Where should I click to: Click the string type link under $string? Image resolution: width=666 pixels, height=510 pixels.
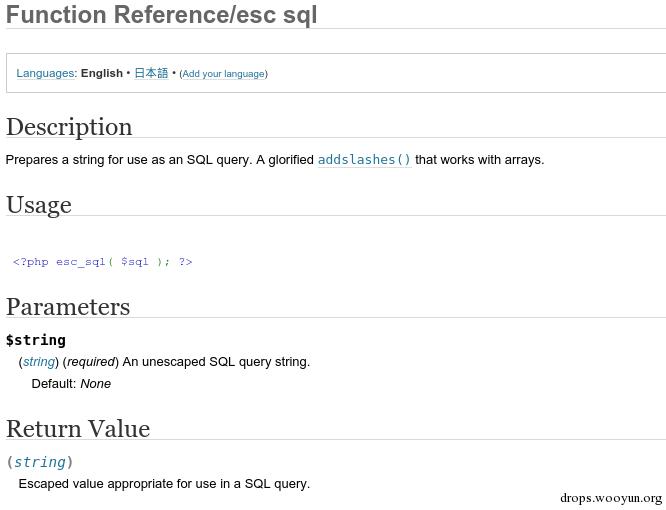[39, 362]
